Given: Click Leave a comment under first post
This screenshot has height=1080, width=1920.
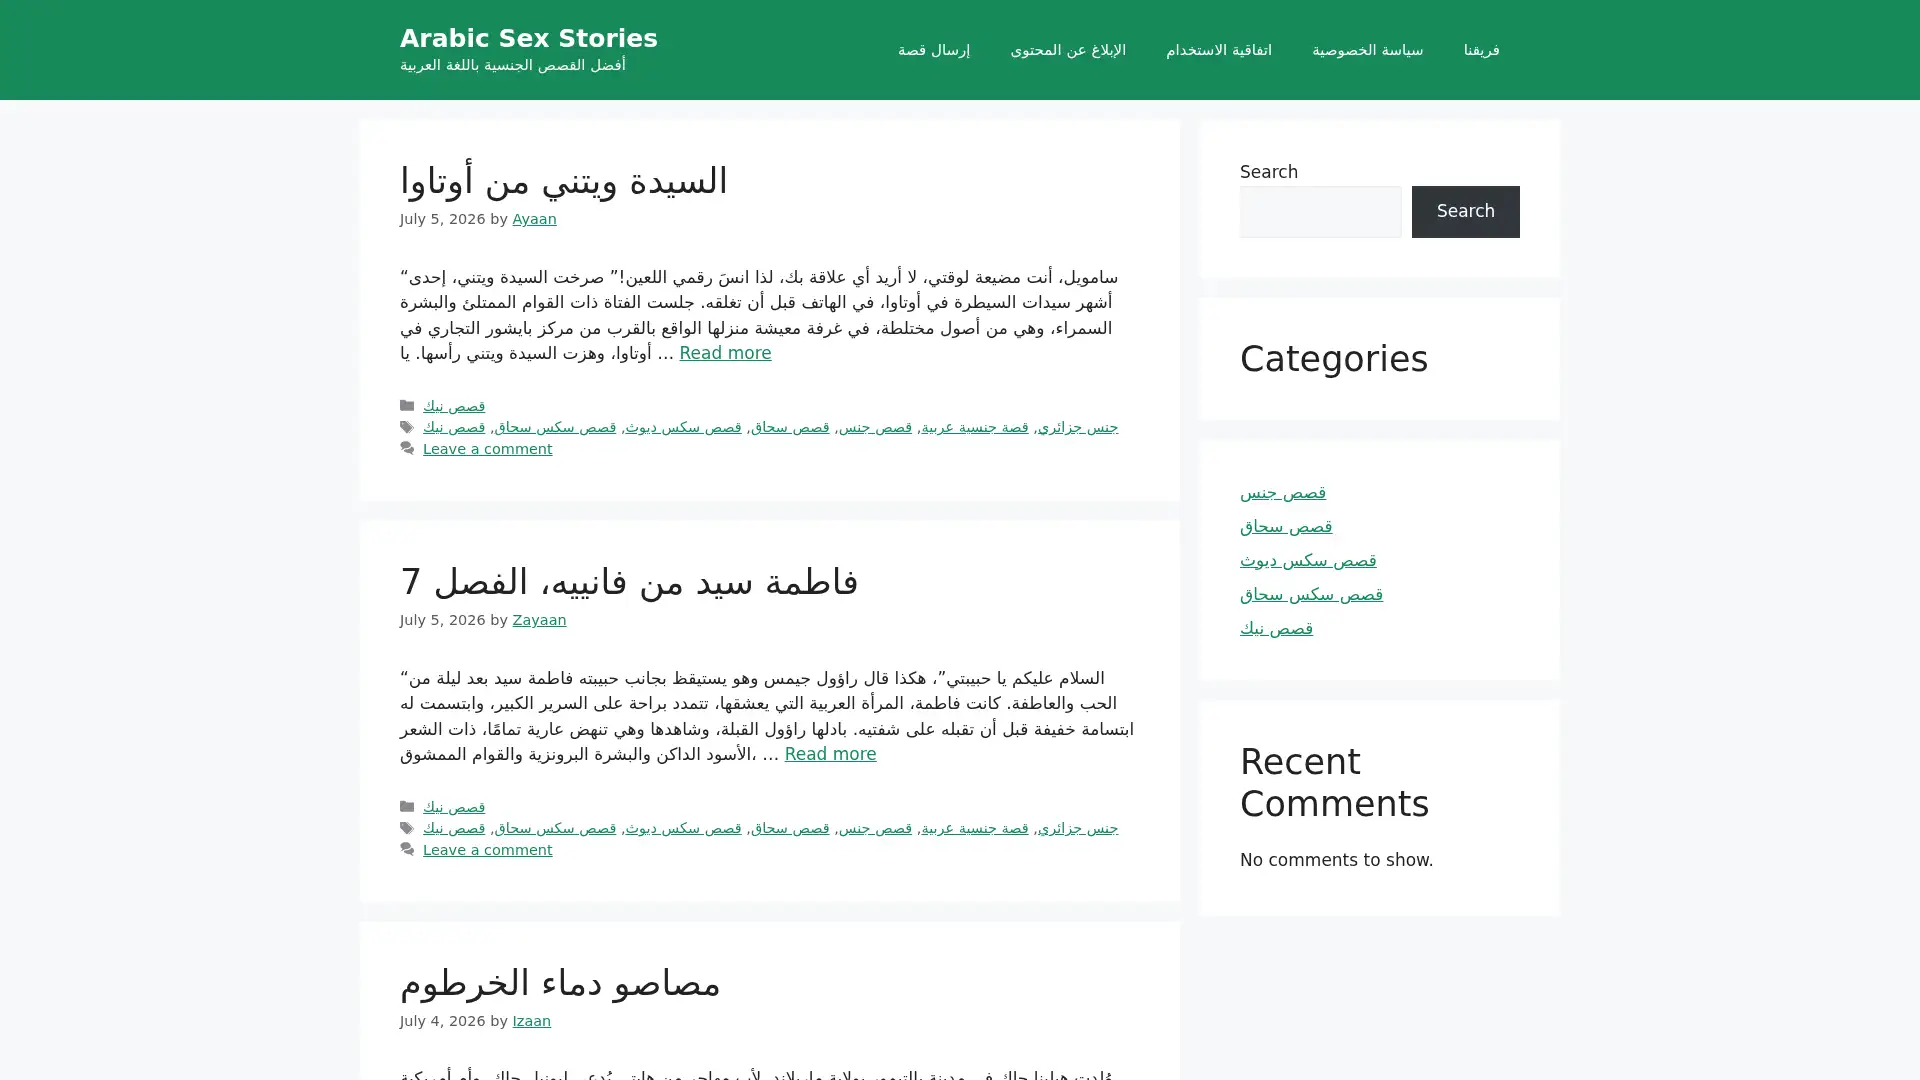Looking at the screenshot, I should click(x=487, y=449).
